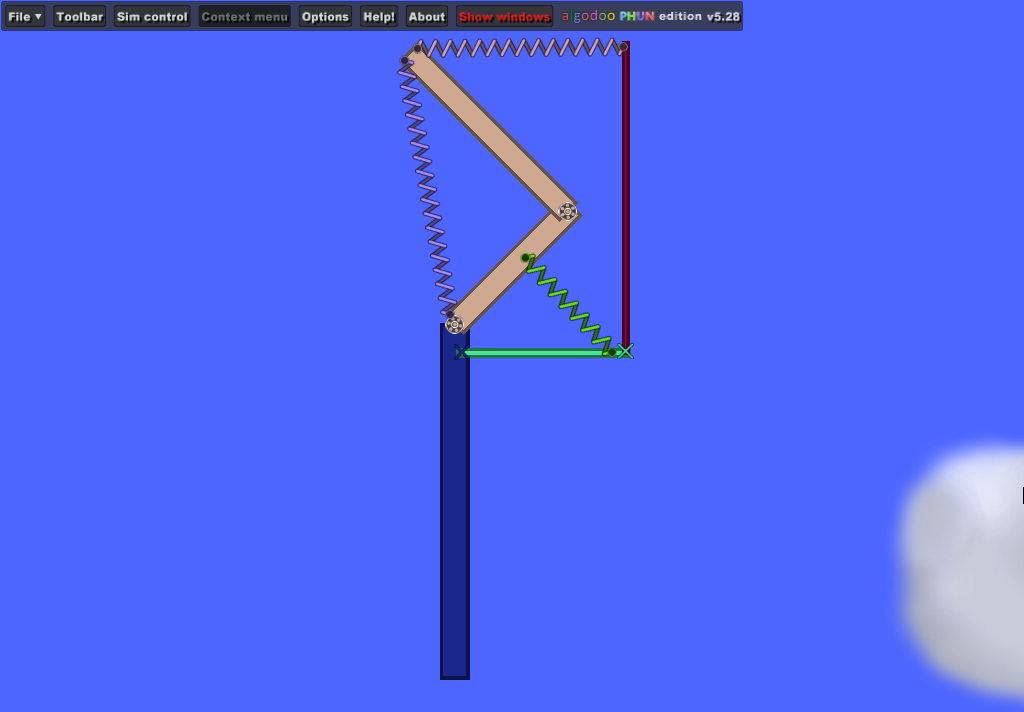Select the hinge at the blue pillar top
1024x712 pixels.
tap(455, 324)
